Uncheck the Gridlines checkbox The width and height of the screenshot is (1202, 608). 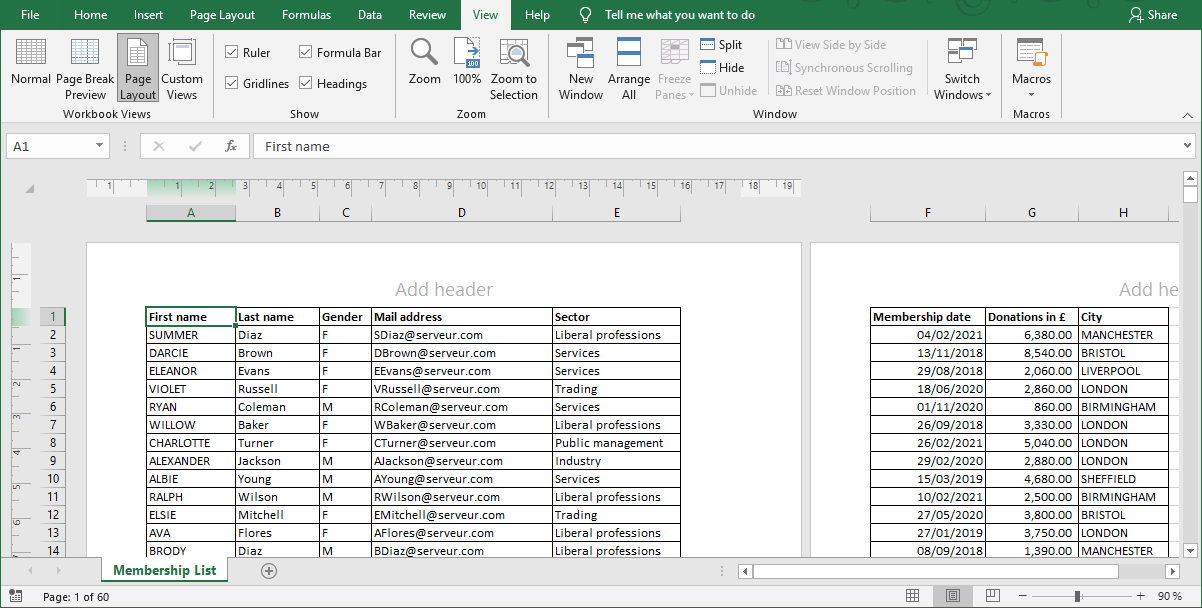point(229,83)
